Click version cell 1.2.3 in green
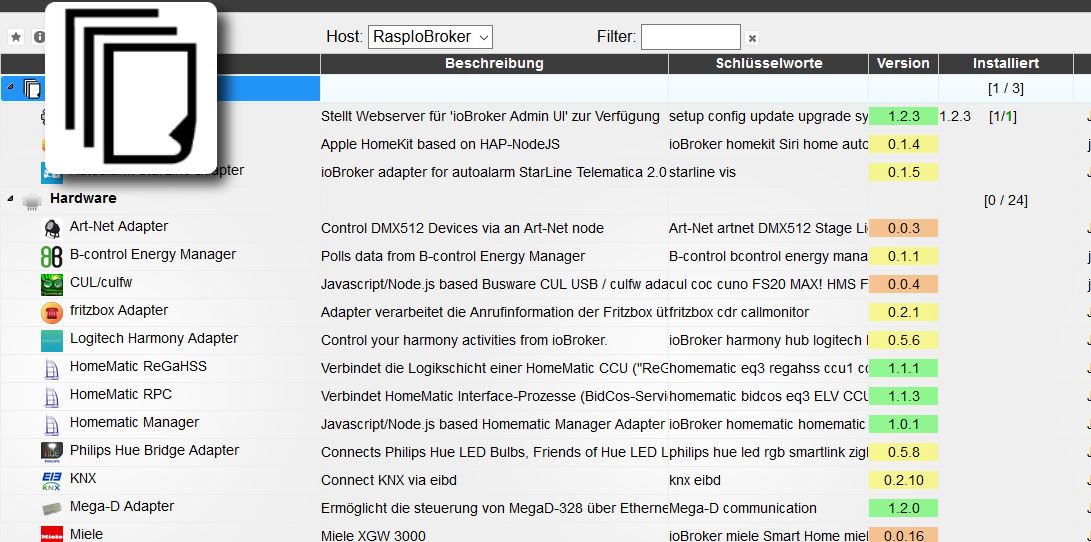Viewport: 1091px width, 542px height. pyautogui.click(x=903, y=116)
